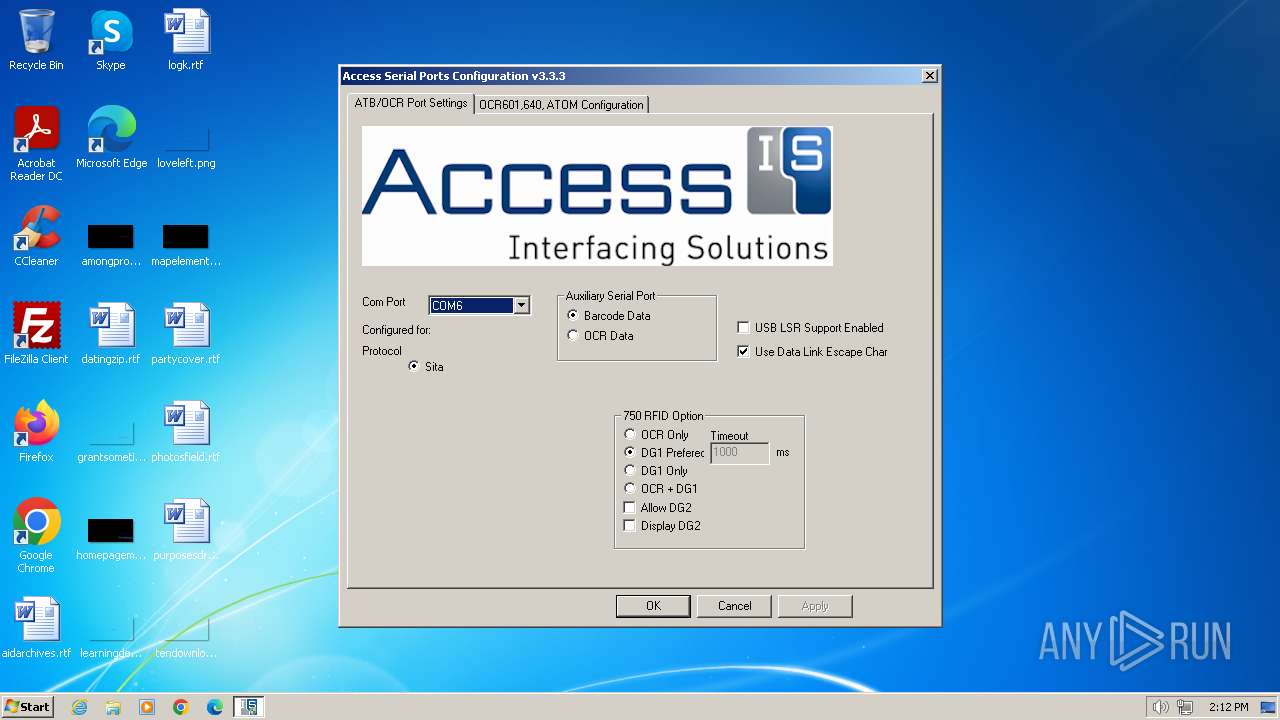Click the 2:12 PM system clock
1280x720 pixels.
pos(1228,707)
